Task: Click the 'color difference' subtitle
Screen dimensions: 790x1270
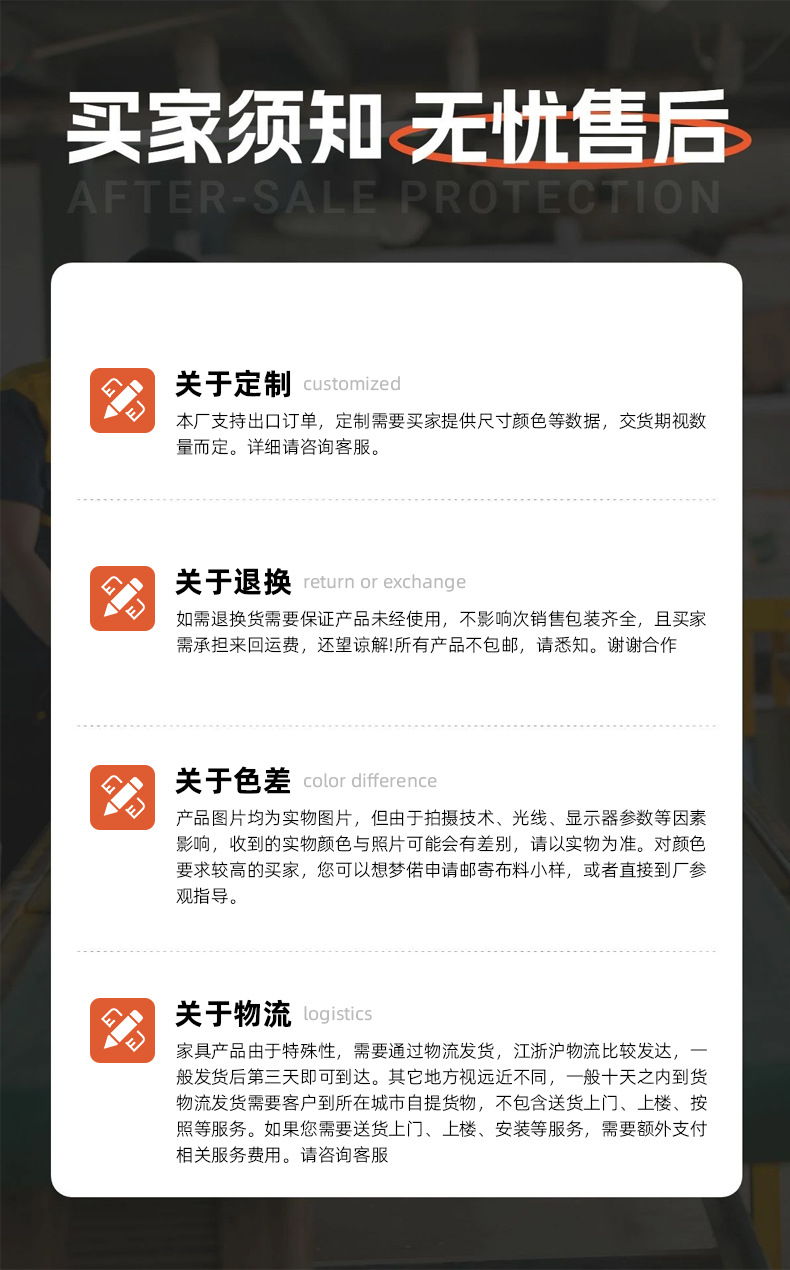Action: tap(370, 781)
